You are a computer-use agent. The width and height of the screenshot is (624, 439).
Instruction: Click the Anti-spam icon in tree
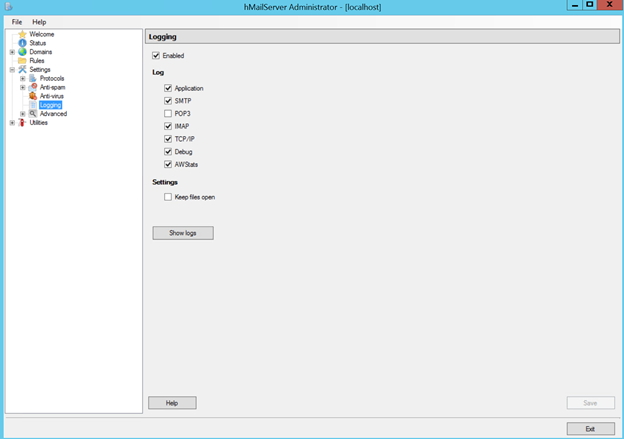coord(33,87)
